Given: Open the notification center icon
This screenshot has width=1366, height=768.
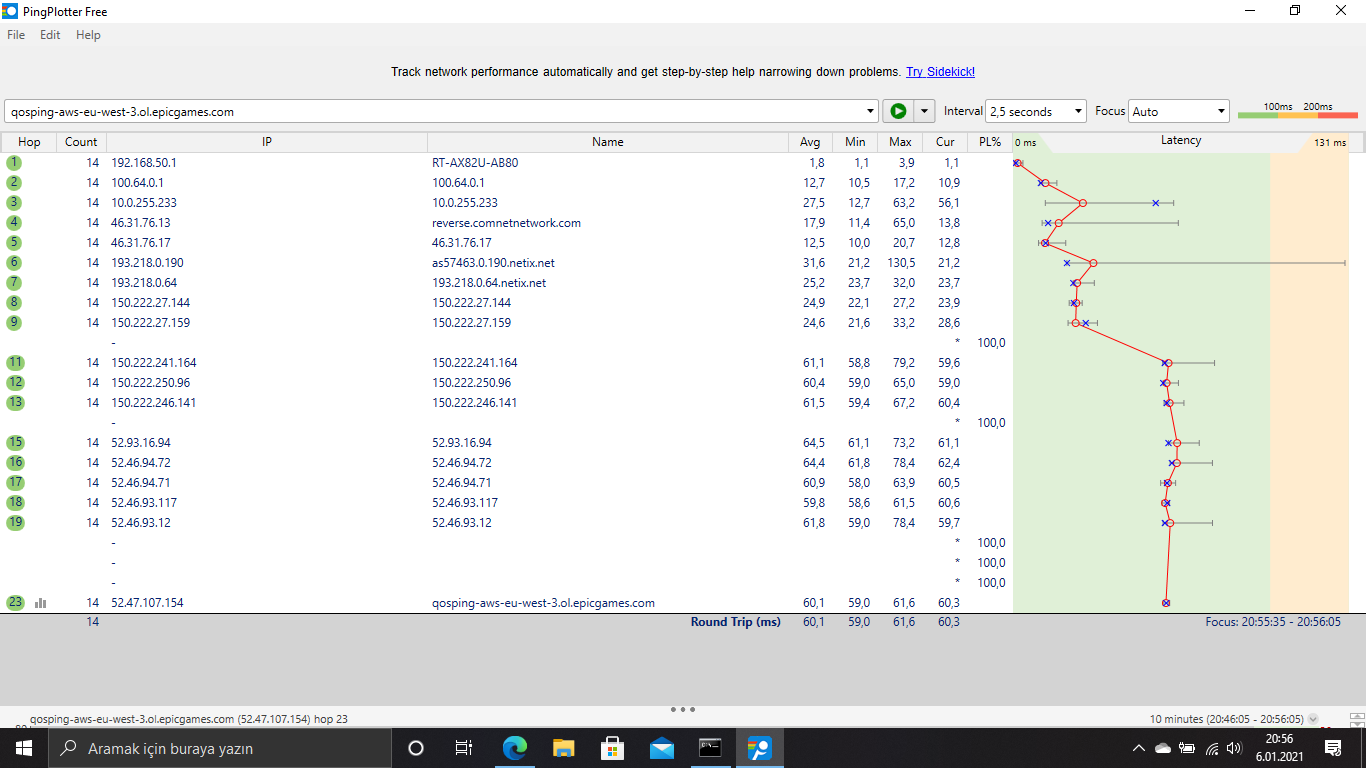Looking at the screenshot, I should [x=1333, y=748].
